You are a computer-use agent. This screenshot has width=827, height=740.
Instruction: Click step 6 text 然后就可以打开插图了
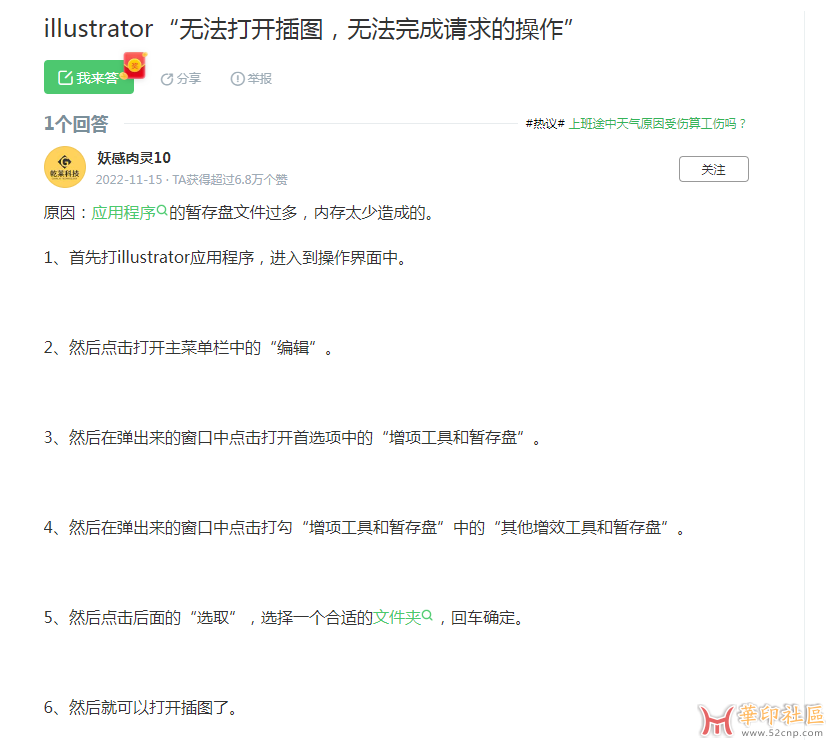click(140, 707)
